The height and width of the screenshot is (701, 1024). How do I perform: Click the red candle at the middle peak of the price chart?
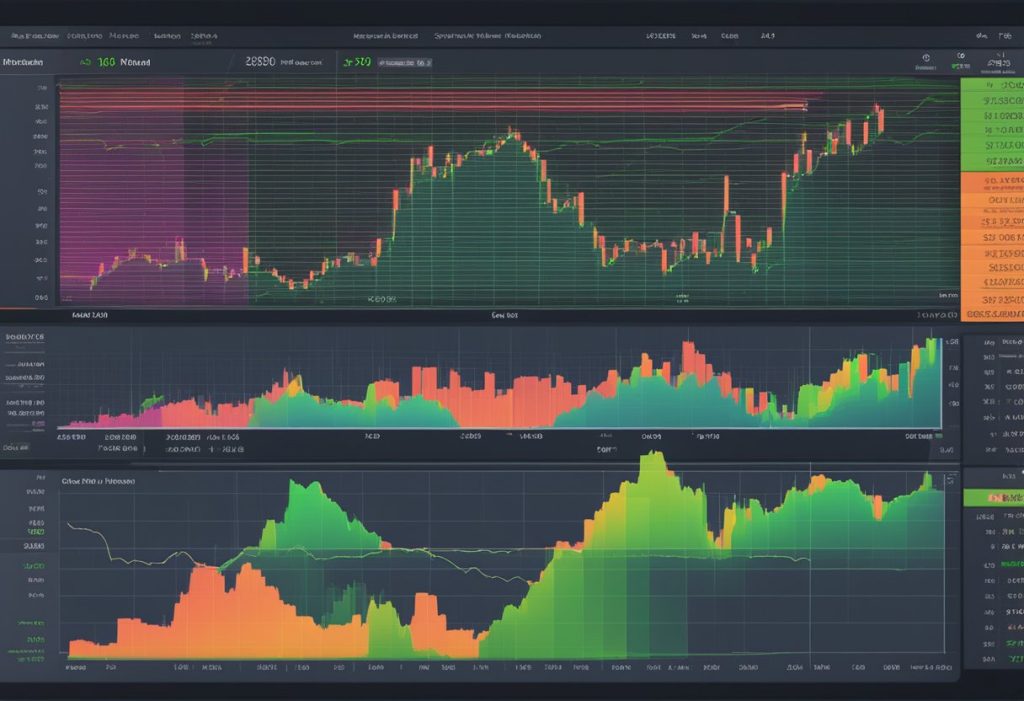(x=511, y=135)
